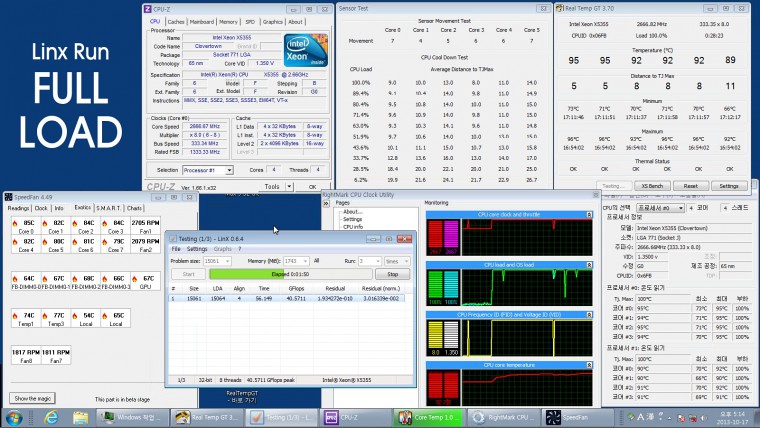Open SpeedFan Charts tab

click(x=134, y=208)
